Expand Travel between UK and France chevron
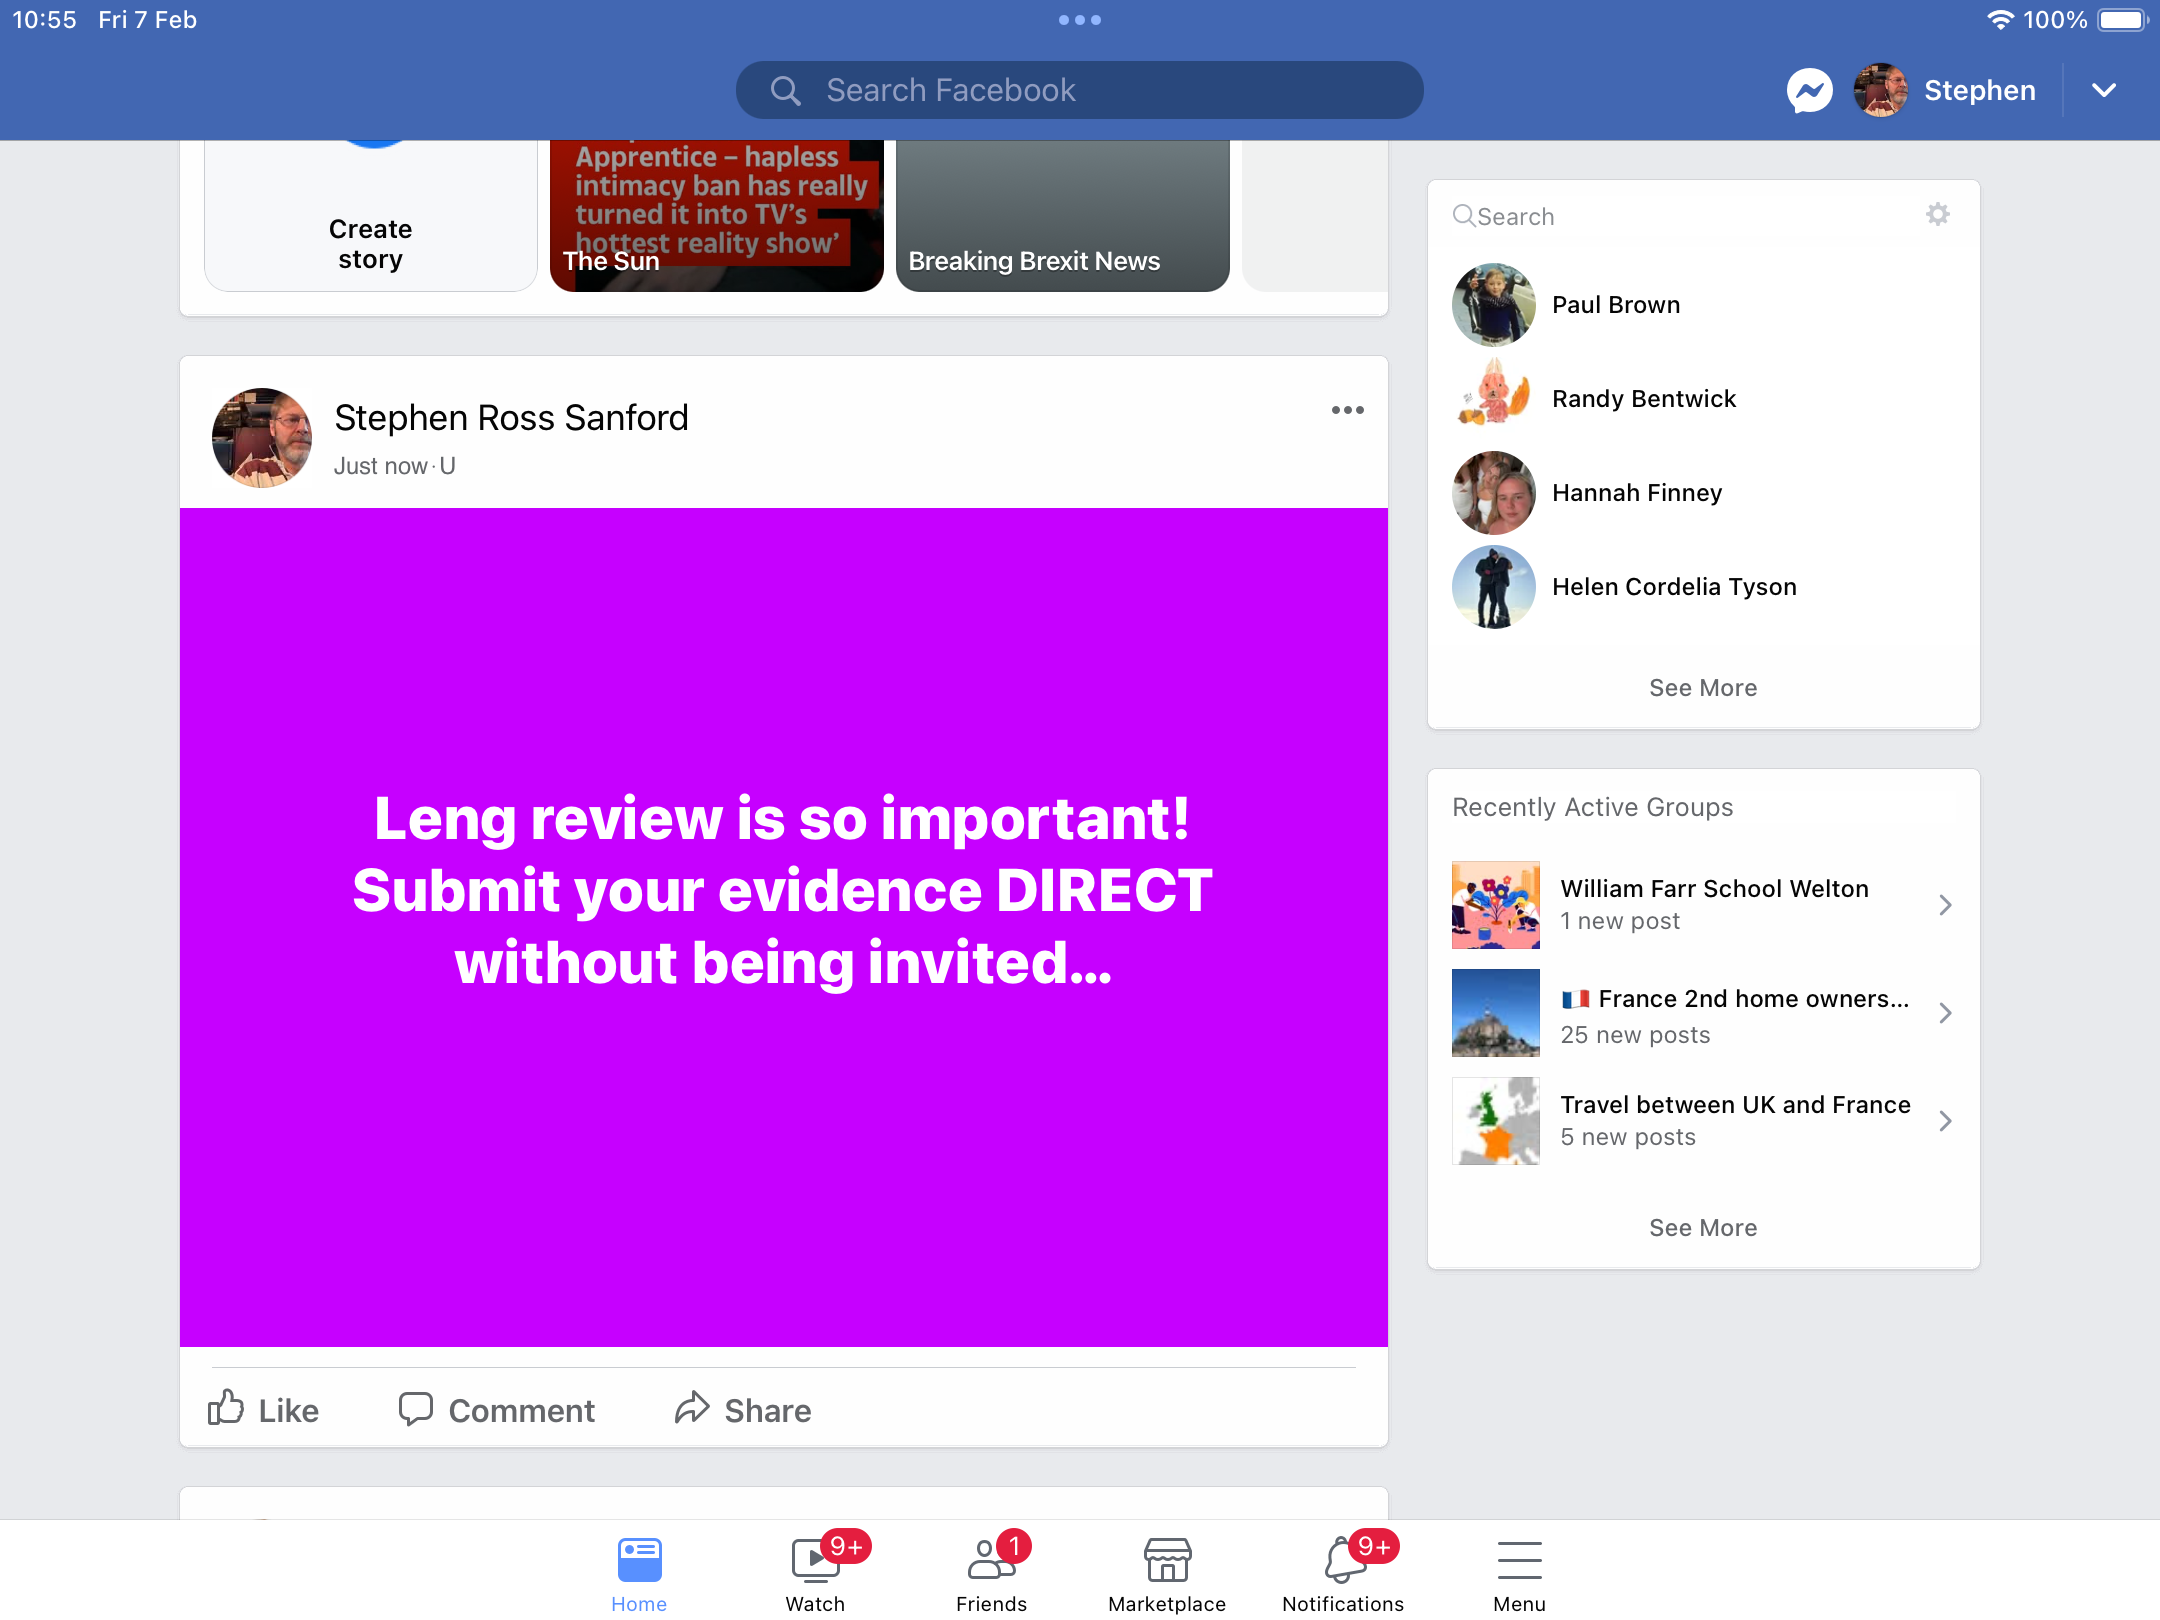Viewport: 2160px width, 1620px height. 1945,1121
